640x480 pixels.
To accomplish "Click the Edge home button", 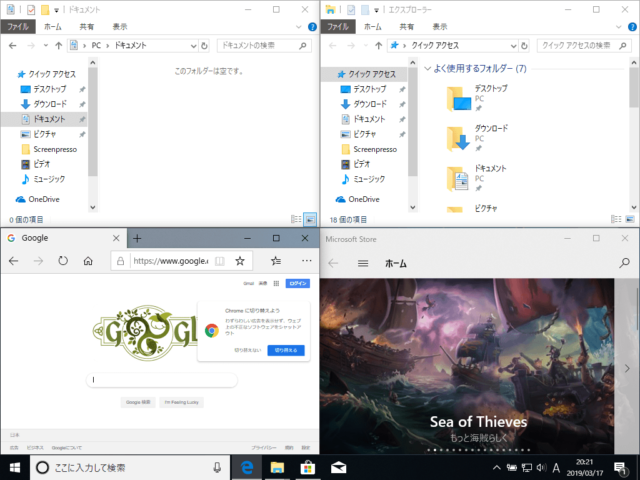I will 88,261.
